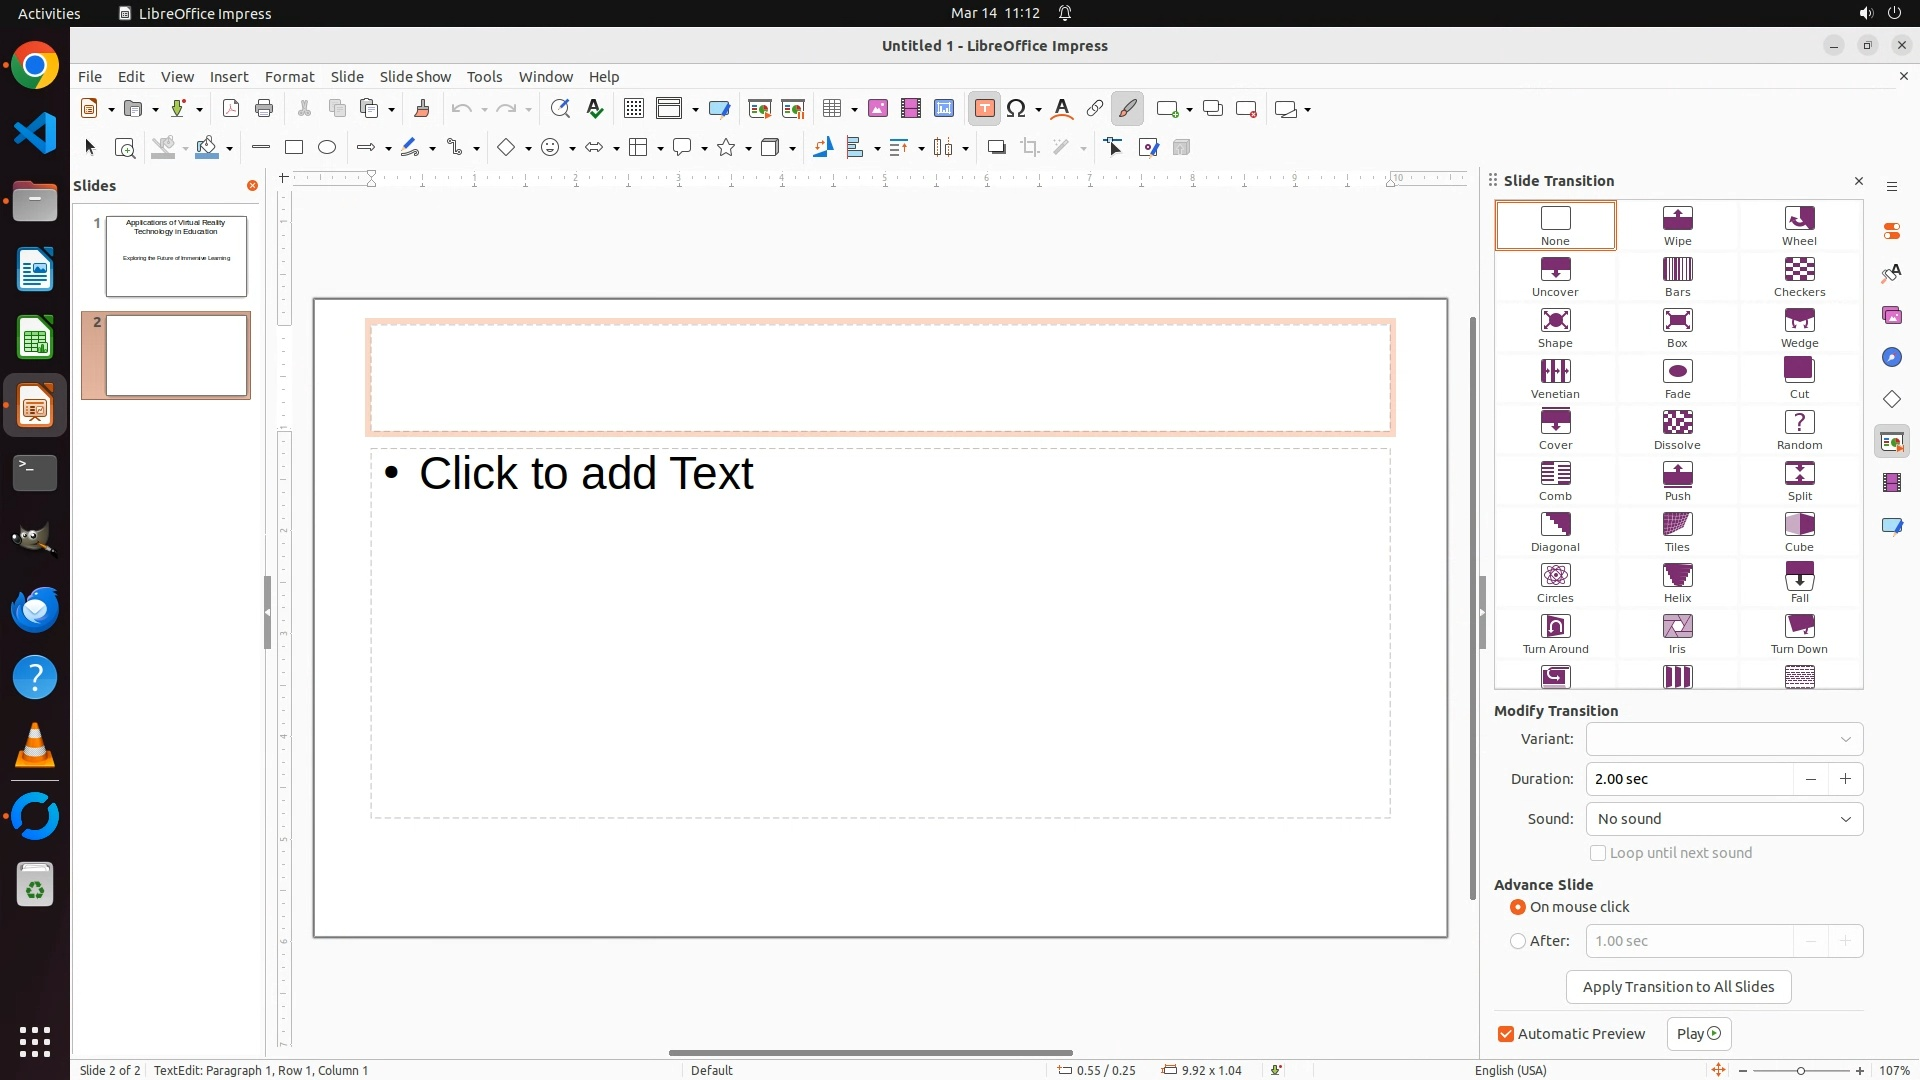The width and height of the screenshot is (1920, 1080).
Task: Select the slide 1 thumbnail
Action: tap(176, 256)
